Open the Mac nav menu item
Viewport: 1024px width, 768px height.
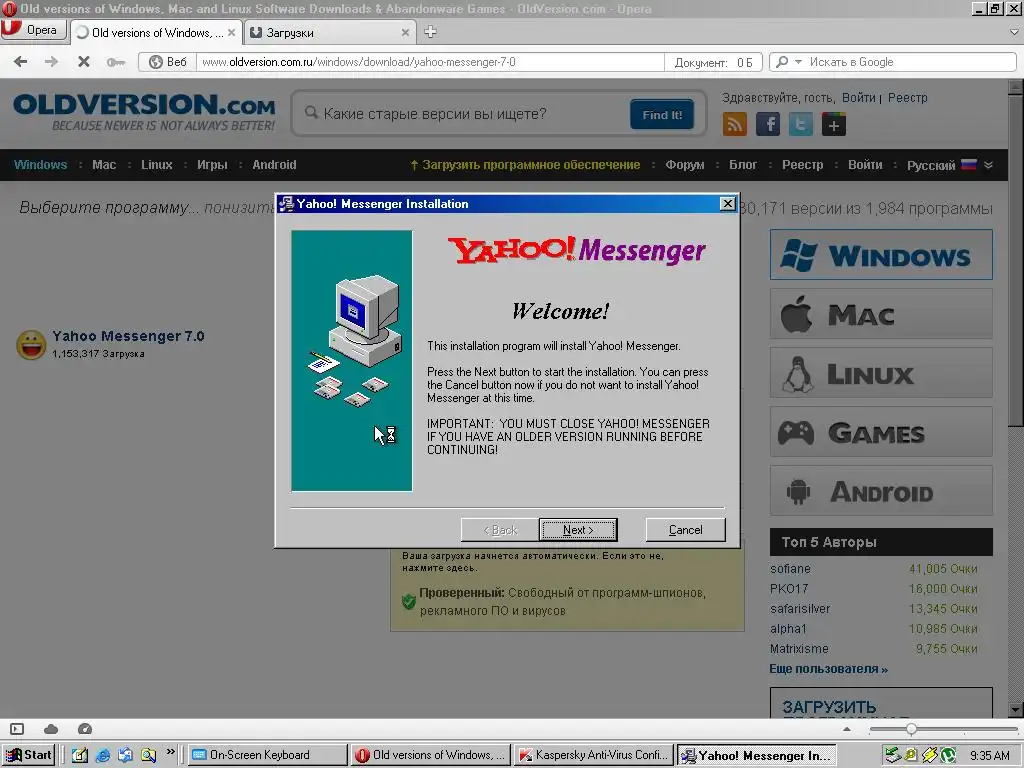click(104, 165)
